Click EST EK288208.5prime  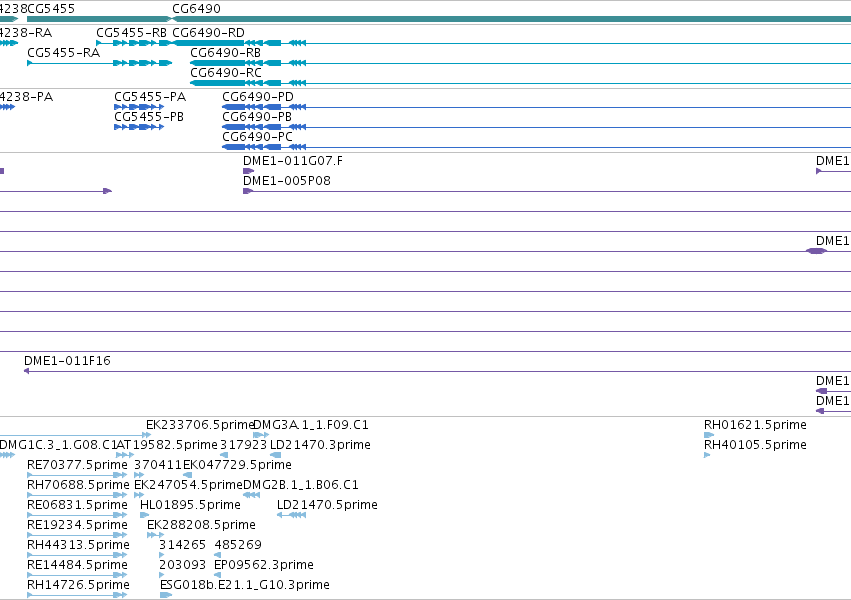[x=155, y=535]
